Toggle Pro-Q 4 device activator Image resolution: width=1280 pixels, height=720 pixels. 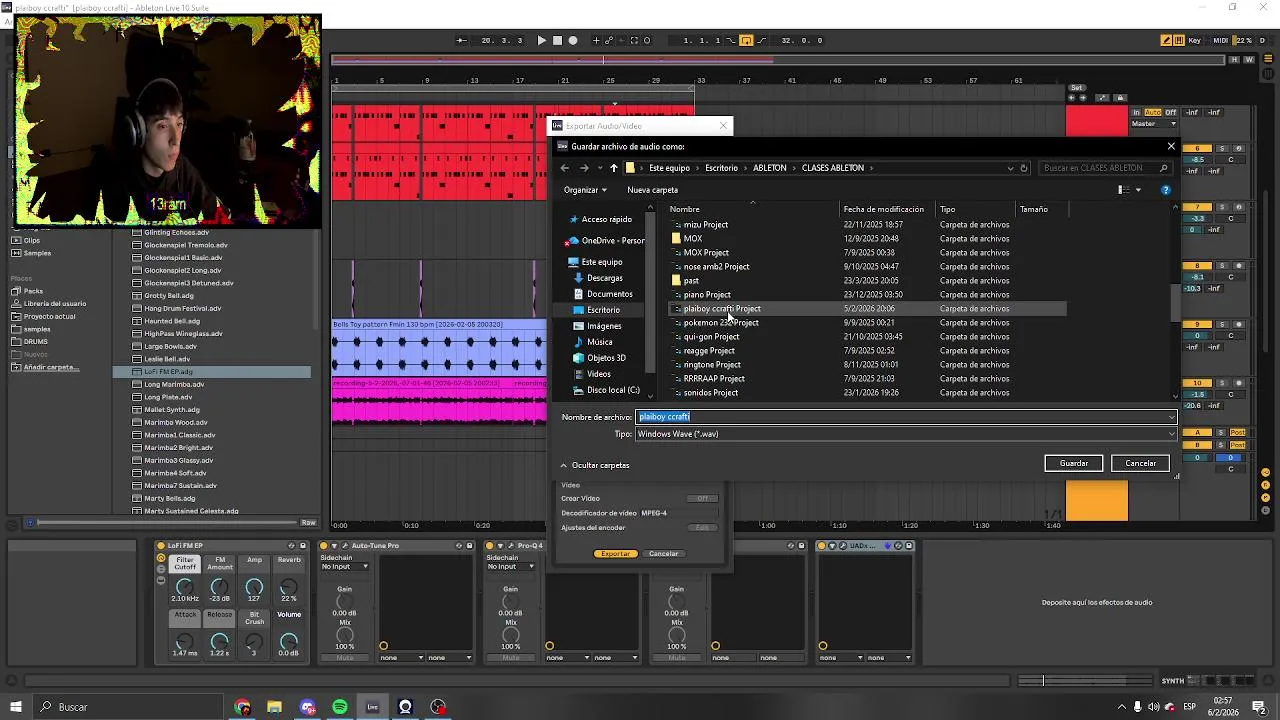[490, 546]
